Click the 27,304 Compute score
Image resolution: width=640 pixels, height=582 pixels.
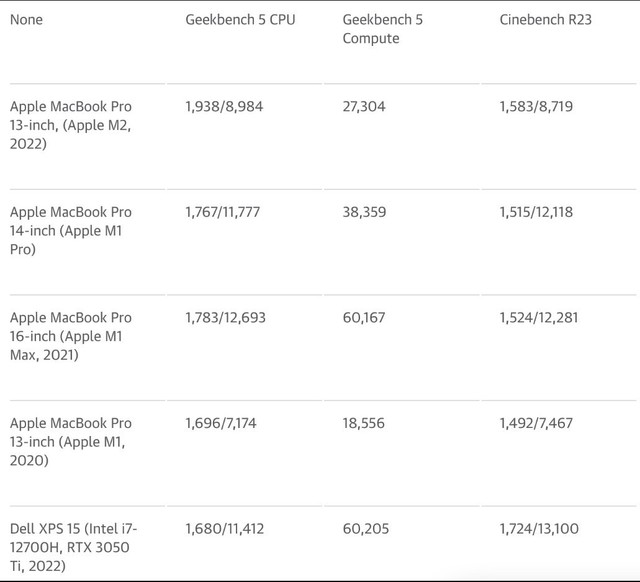tap(364, 107)
